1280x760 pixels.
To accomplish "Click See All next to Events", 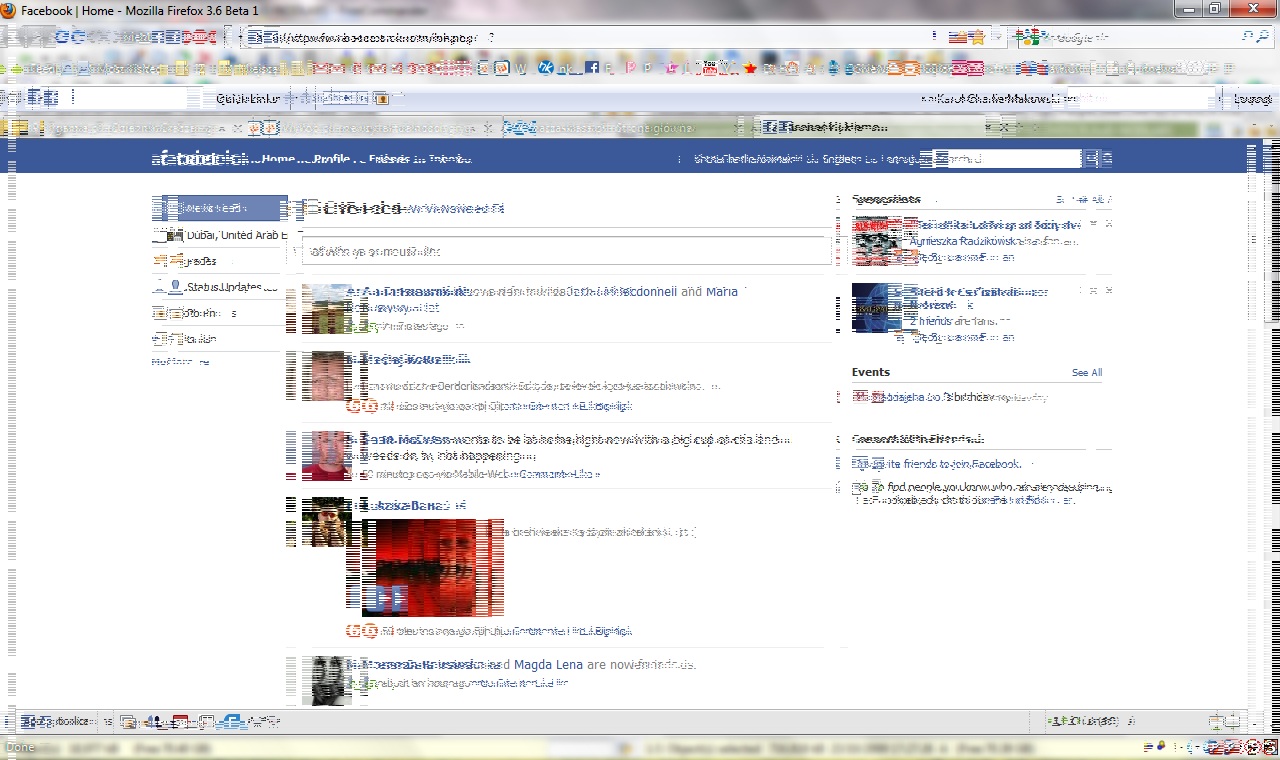I will (x=1087, y=373).
